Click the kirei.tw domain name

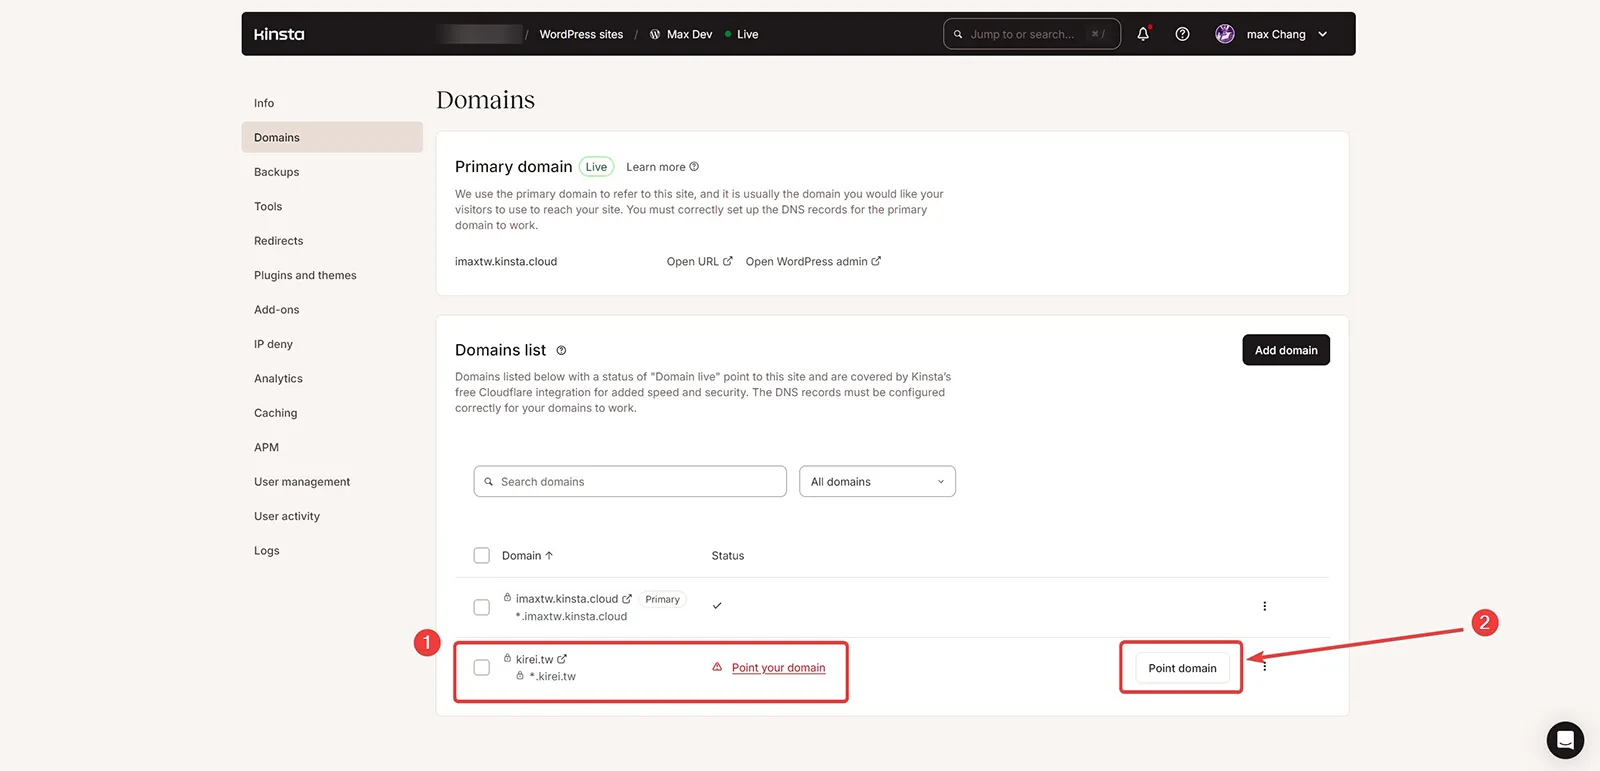(x=534, y=659)
